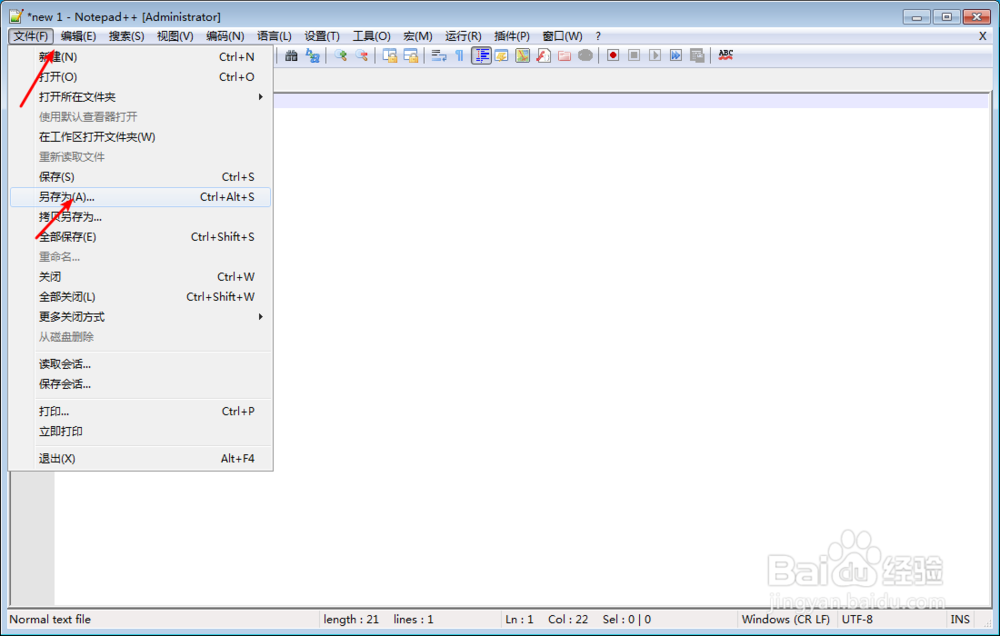Viewport: 1000px width, 636px height.
Task: Click the user-defined language icon
Action: tap(501, 55)
